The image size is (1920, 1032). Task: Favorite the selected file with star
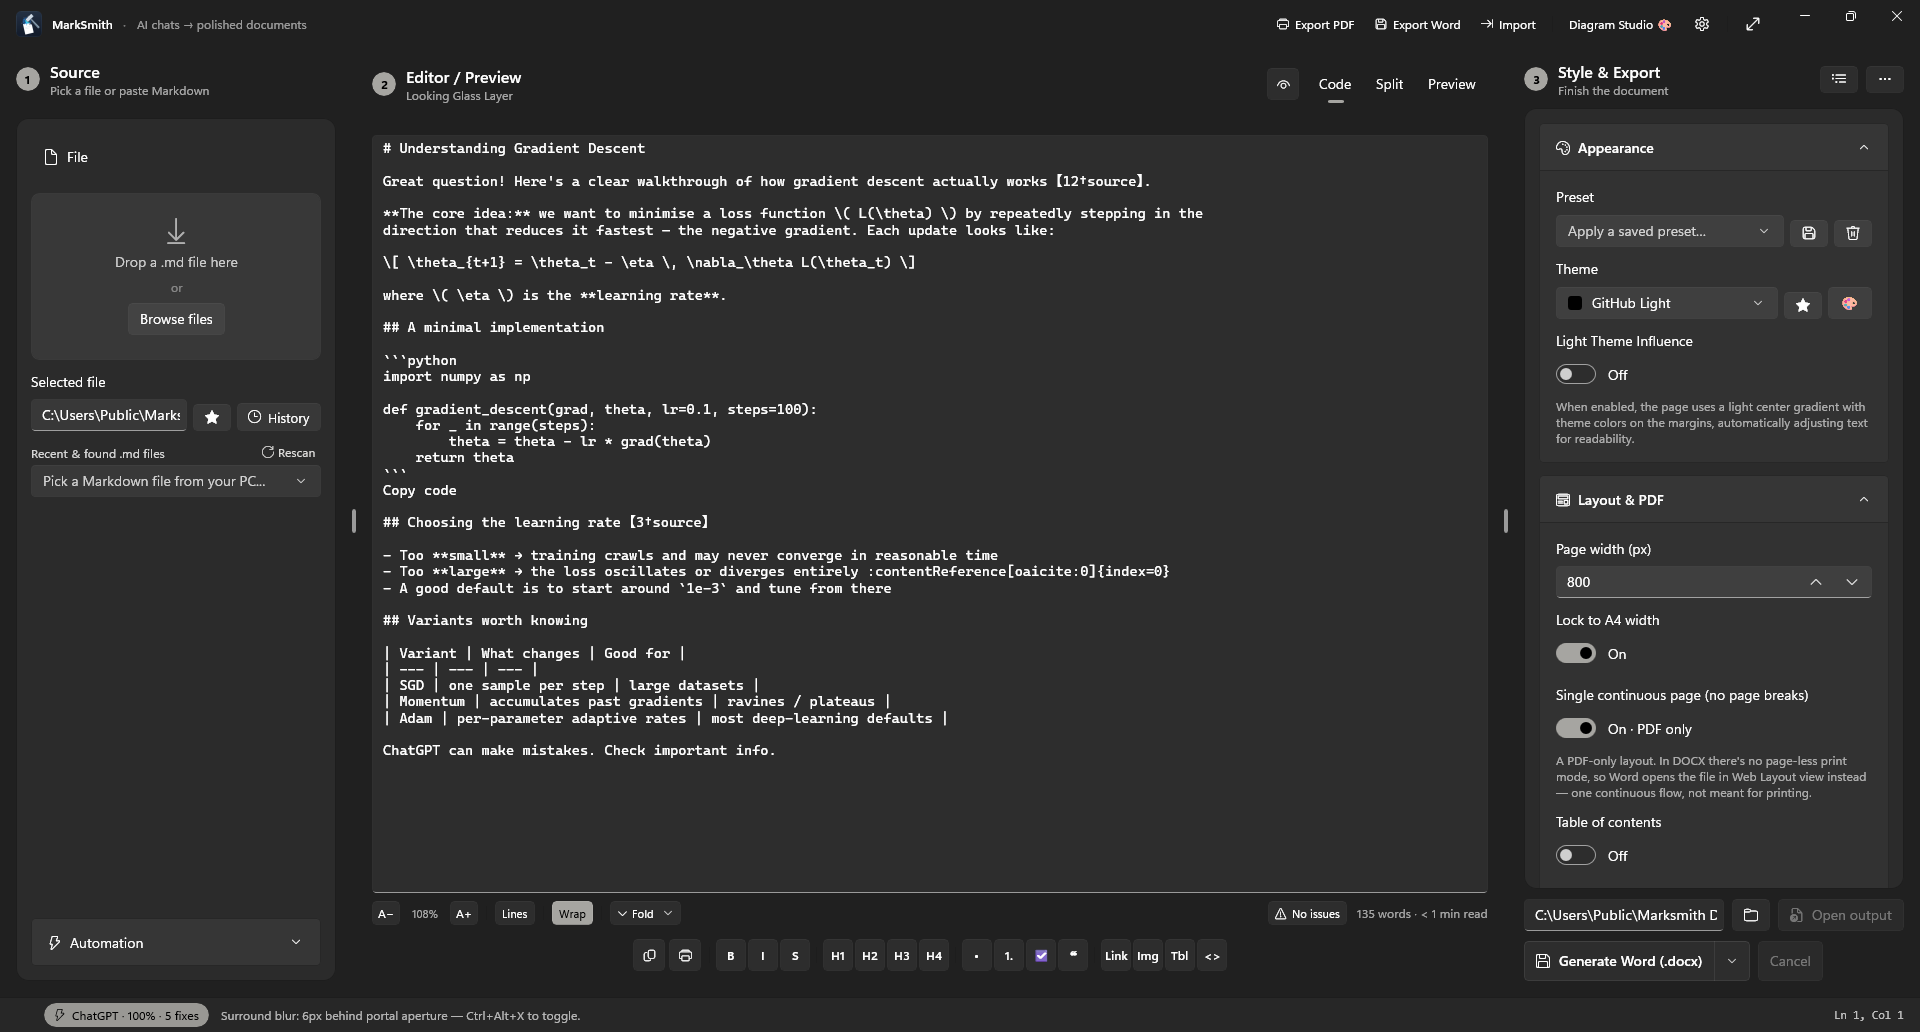212,417
